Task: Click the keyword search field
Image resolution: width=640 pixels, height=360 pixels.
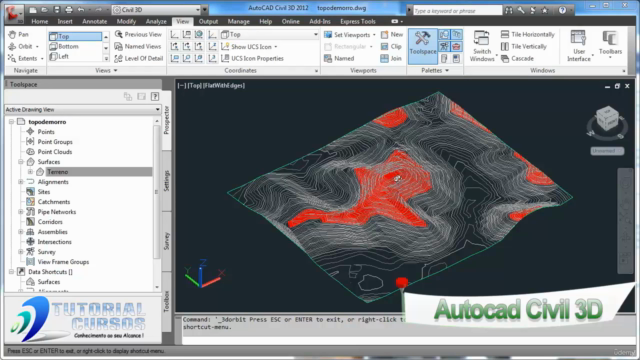Action: tap(457, 11)
